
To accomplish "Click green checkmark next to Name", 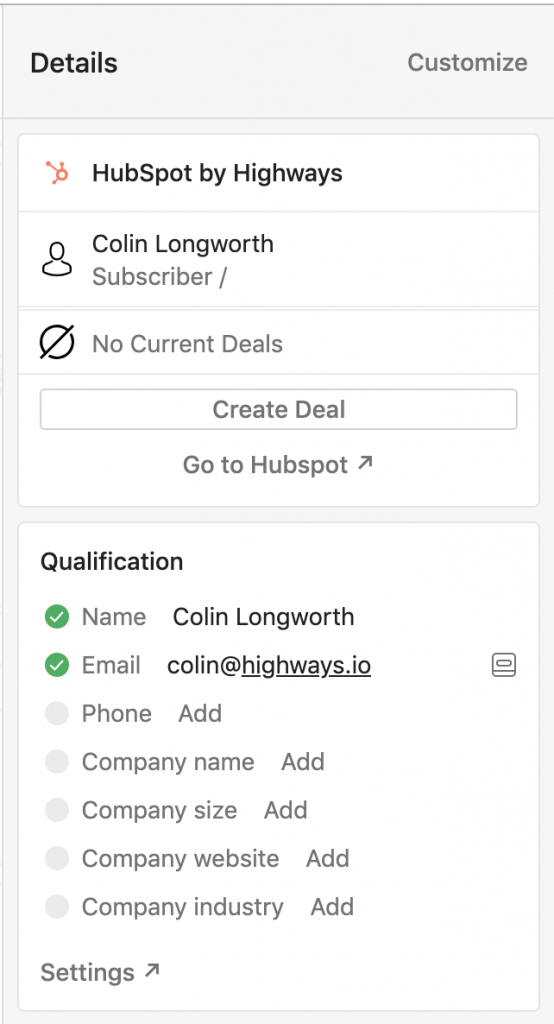I will (x=57, y=616).
